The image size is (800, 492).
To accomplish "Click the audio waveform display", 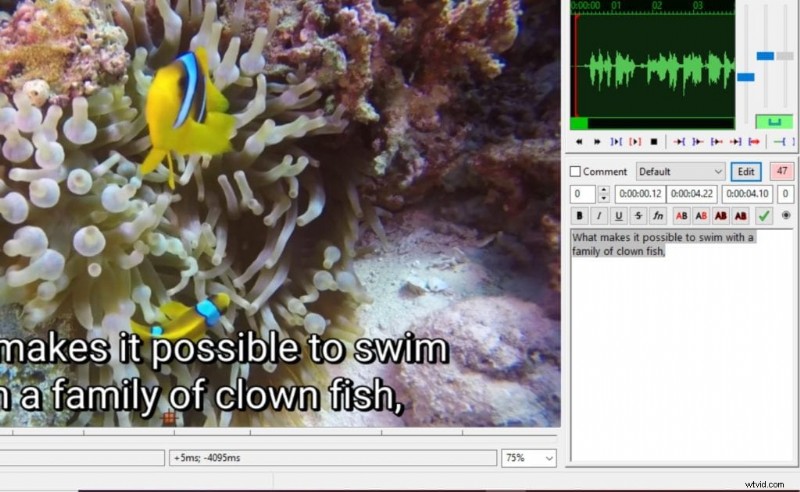I will 653,66.
